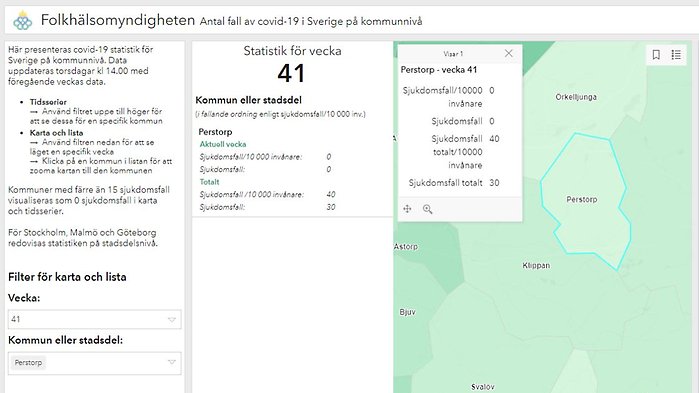
Task: Click the Folkhälsomyndigheten logo icon
Action: tap(22, 20)
